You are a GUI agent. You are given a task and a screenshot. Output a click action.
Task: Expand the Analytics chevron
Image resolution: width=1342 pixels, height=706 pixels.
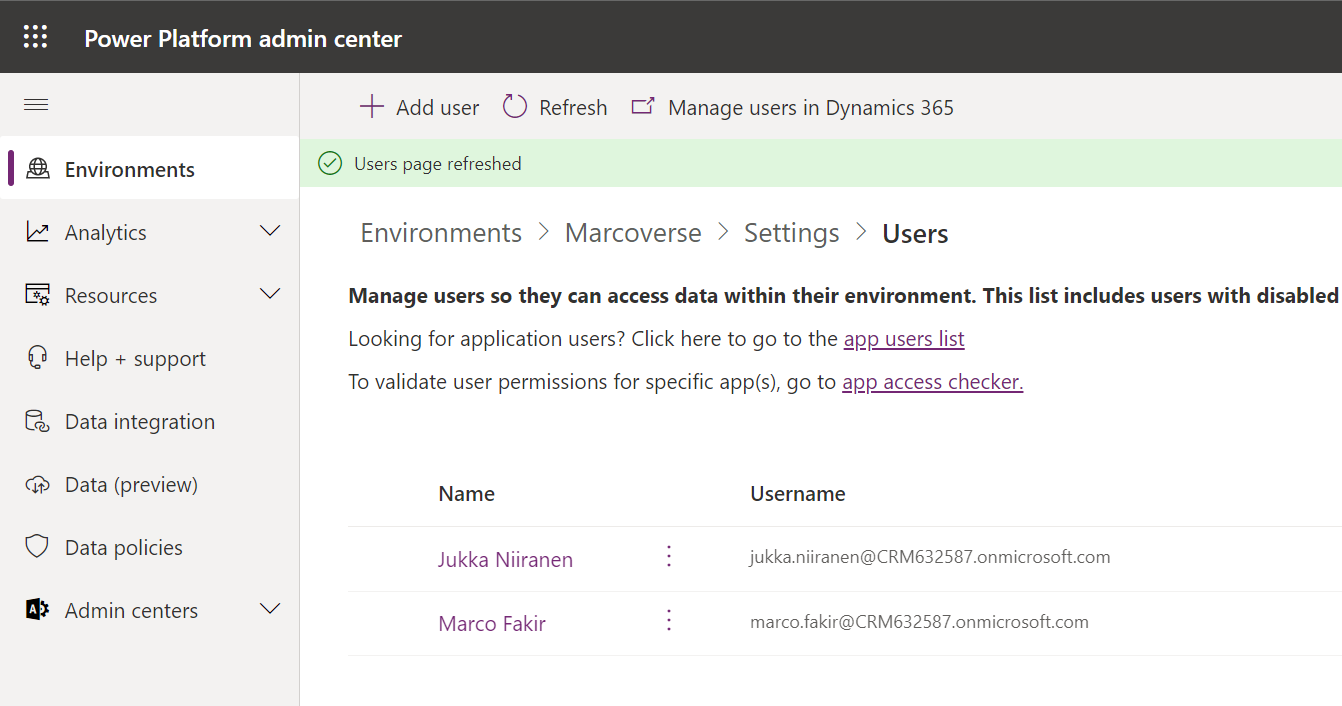270,231
